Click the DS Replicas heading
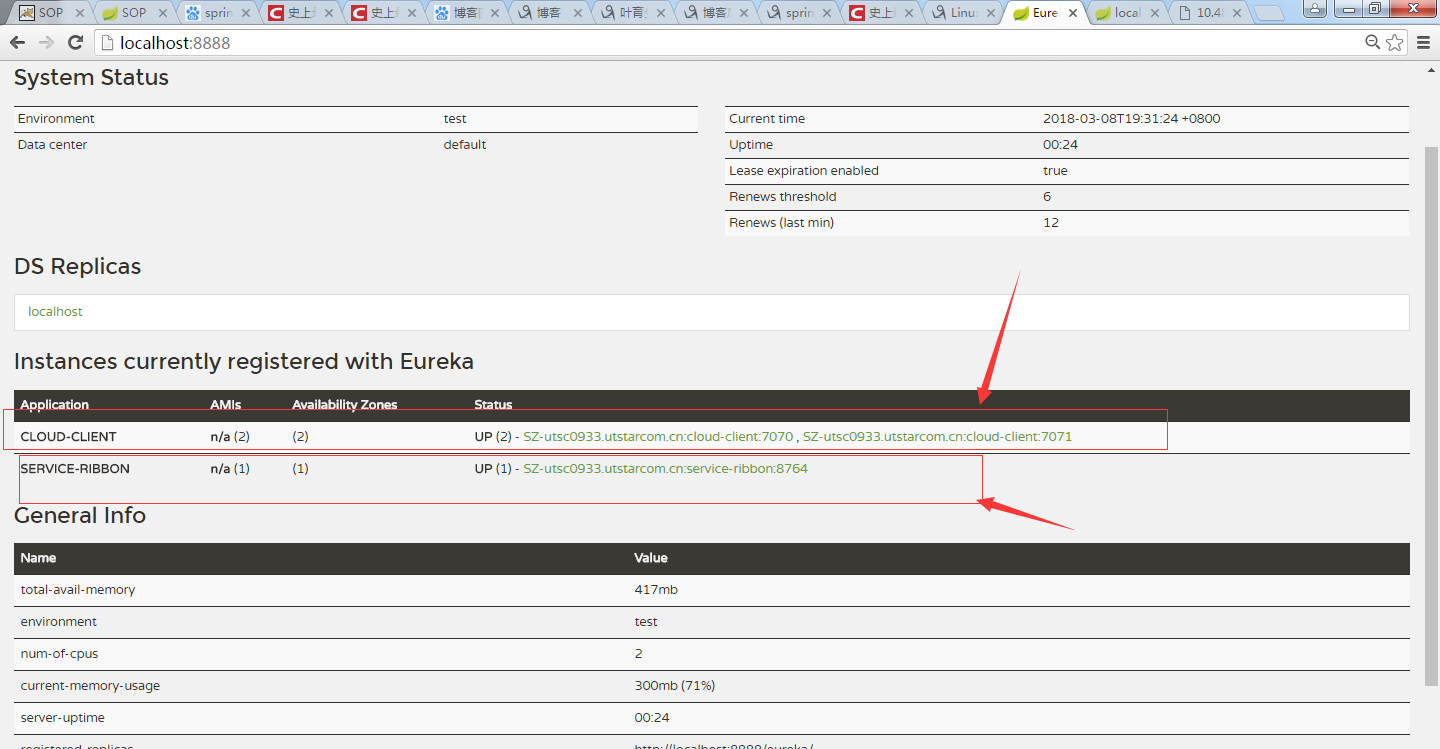The height and width of the screenshot is (749, 1440). (77, 267)
